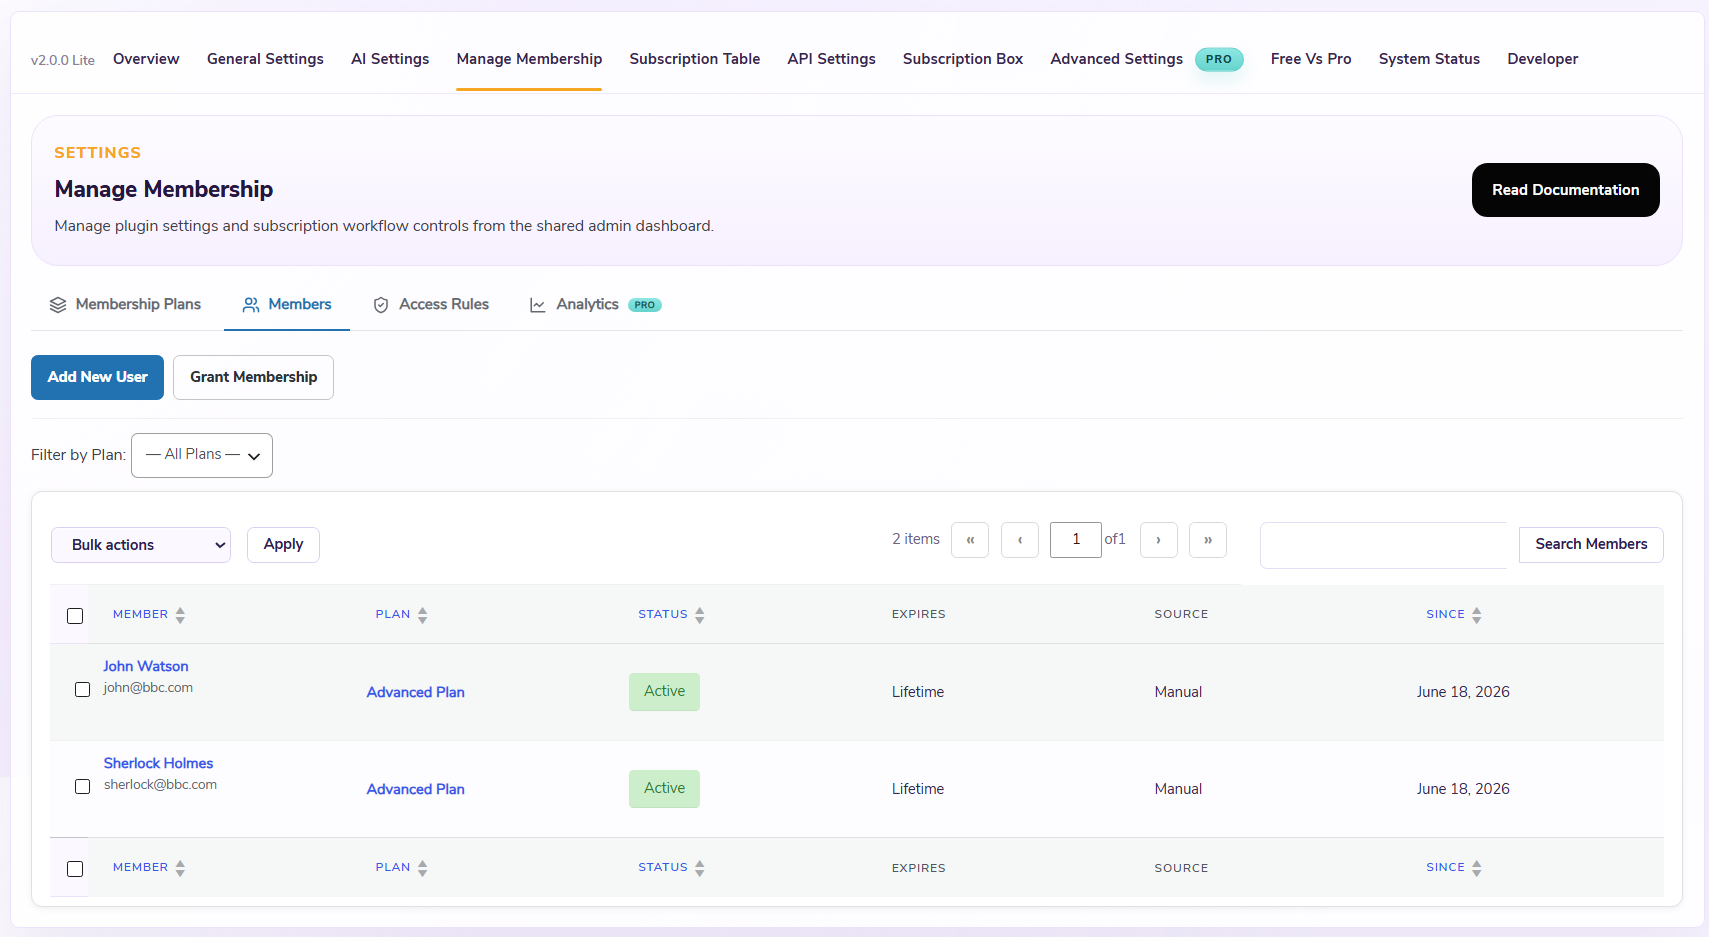The image size is (1709, 937).
Task: Switch to Members sub-tab
Action: 287,304
